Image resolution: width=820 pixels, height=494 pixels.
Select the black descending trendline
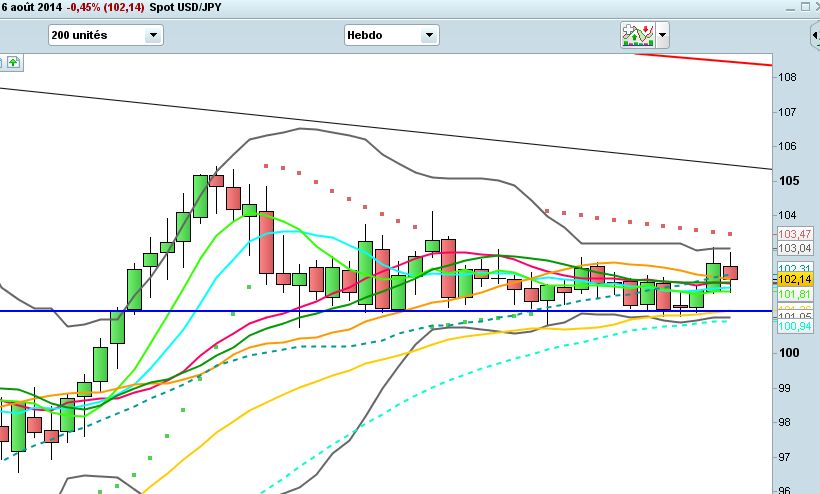tap(386, 128)
